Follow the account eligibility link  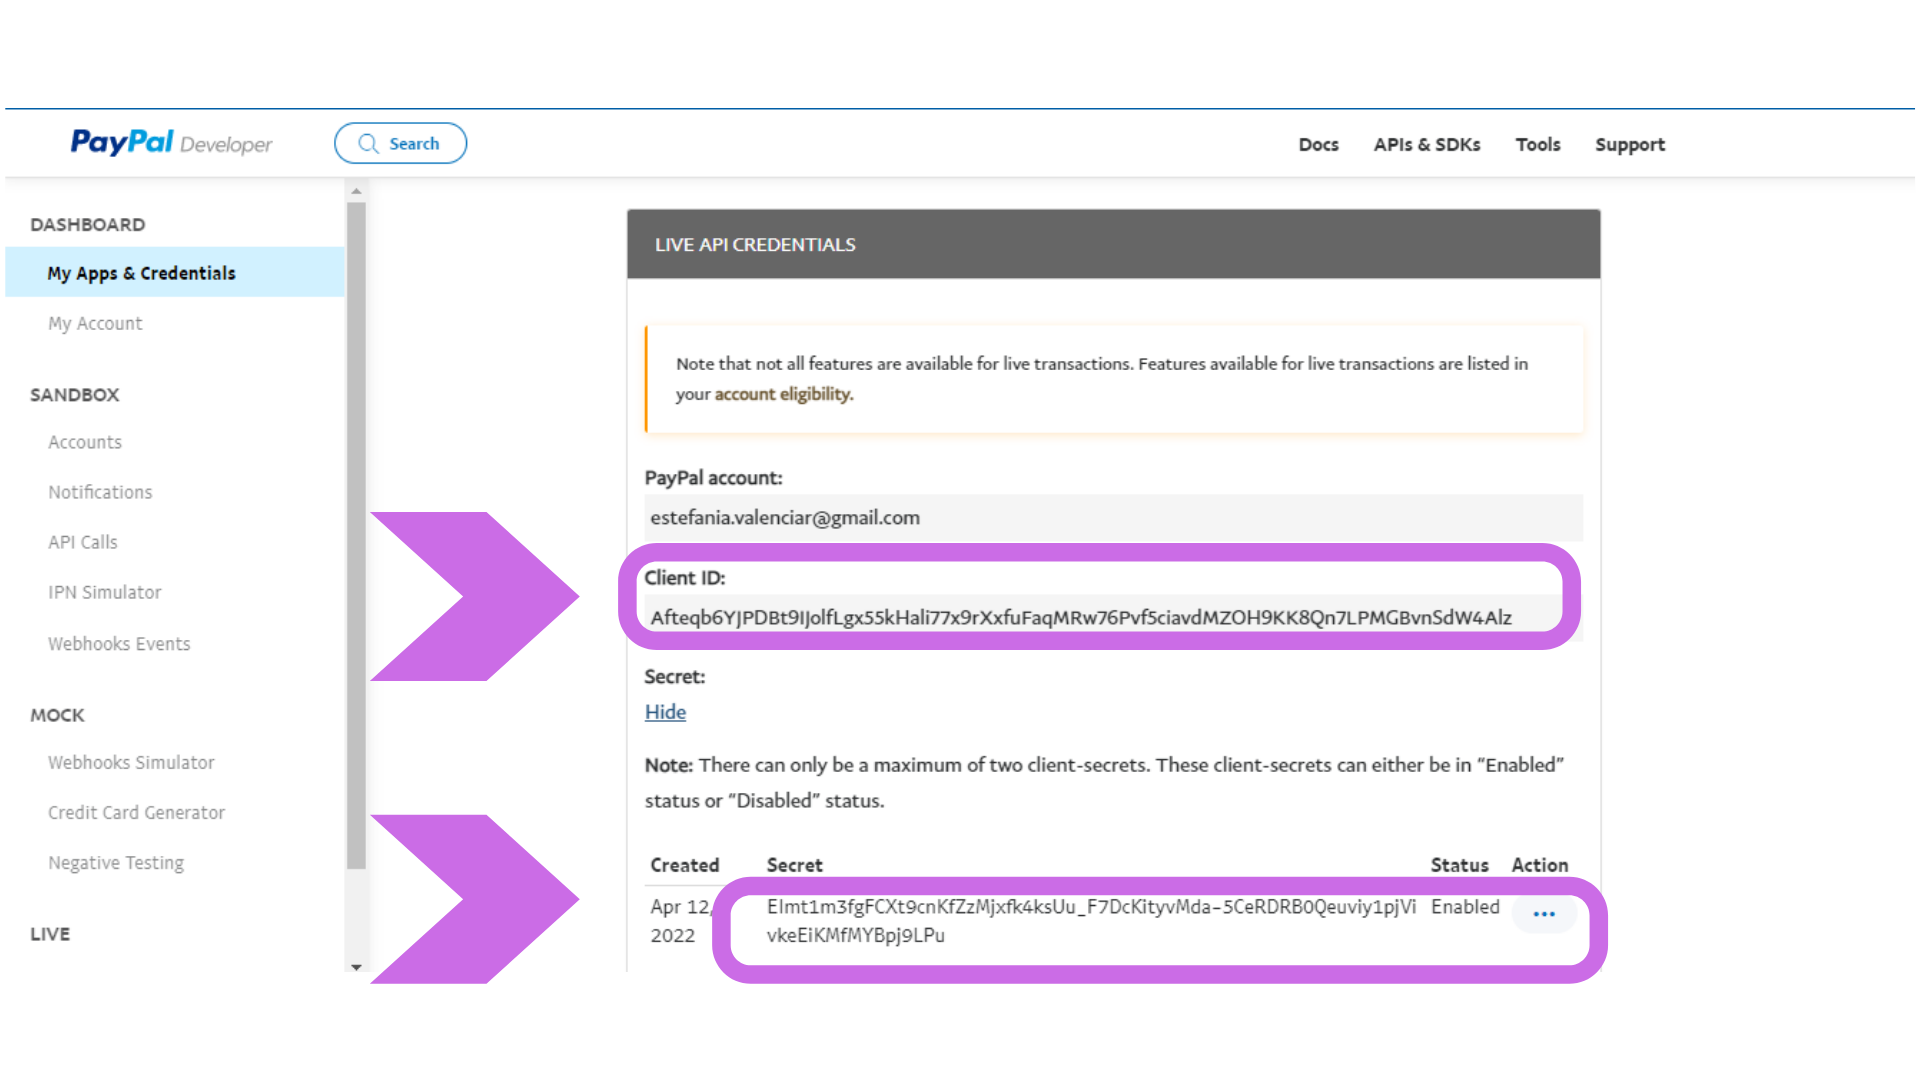click(x=782, y=394)
